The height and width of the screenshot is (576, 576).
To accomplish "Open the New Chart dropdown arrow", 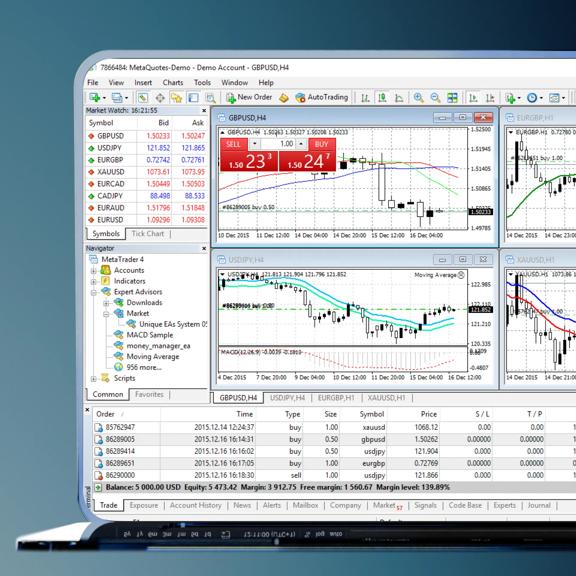I will (x=104, y=98).
